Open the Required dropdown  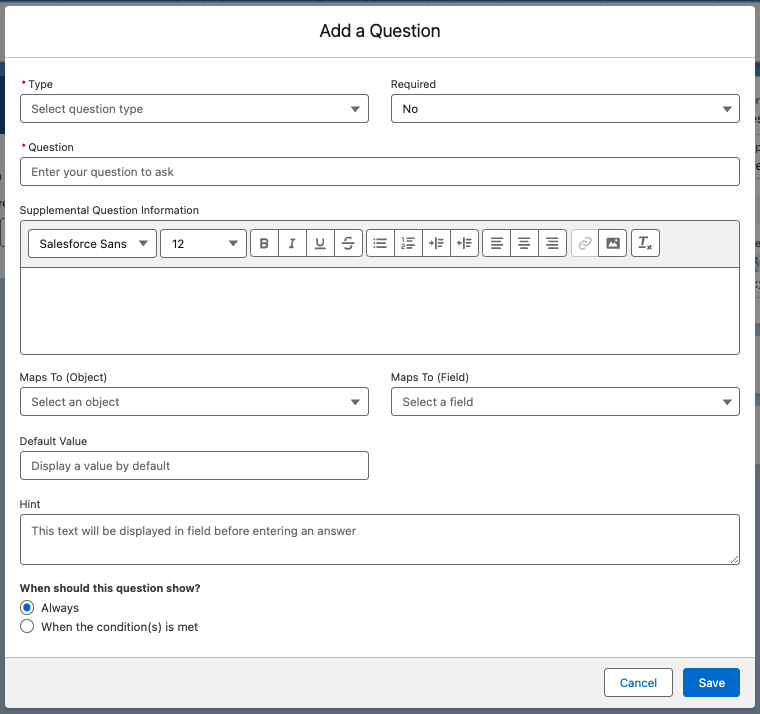(565, 109)
